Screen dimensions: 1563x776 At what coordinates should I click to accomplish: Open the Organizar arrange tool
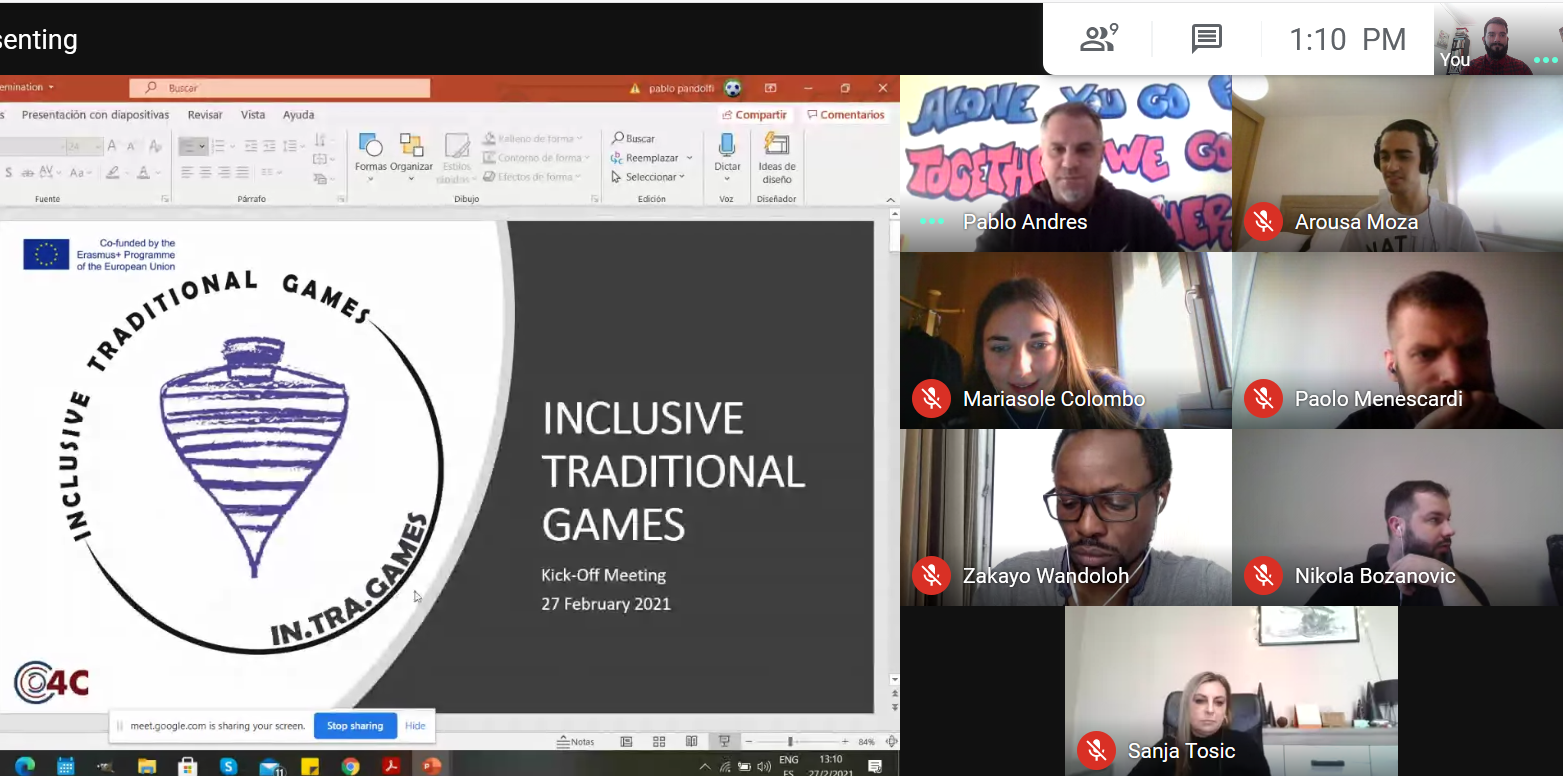411,155
